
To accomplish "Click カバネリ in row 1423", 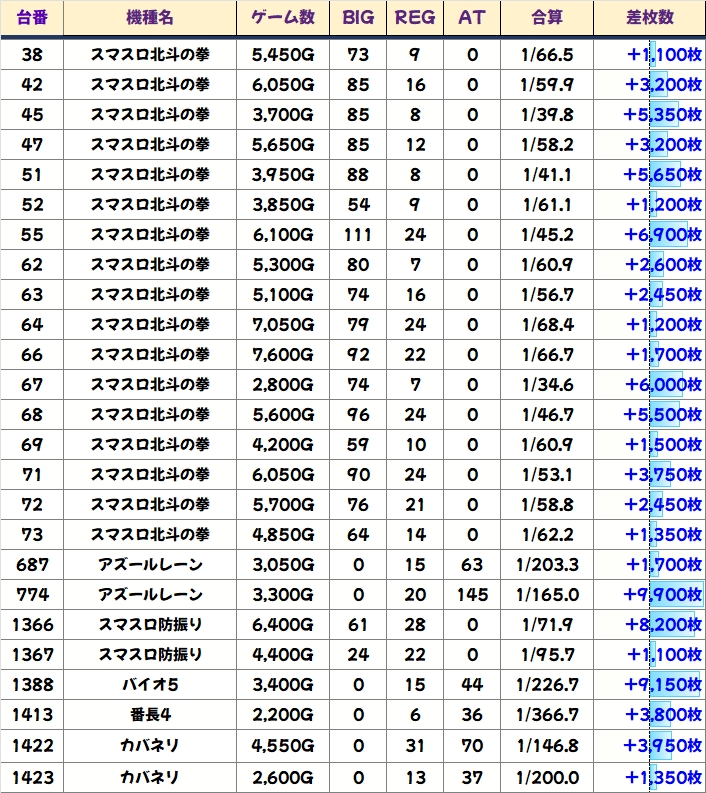I will pyautogui.click(x=150, y=777).
